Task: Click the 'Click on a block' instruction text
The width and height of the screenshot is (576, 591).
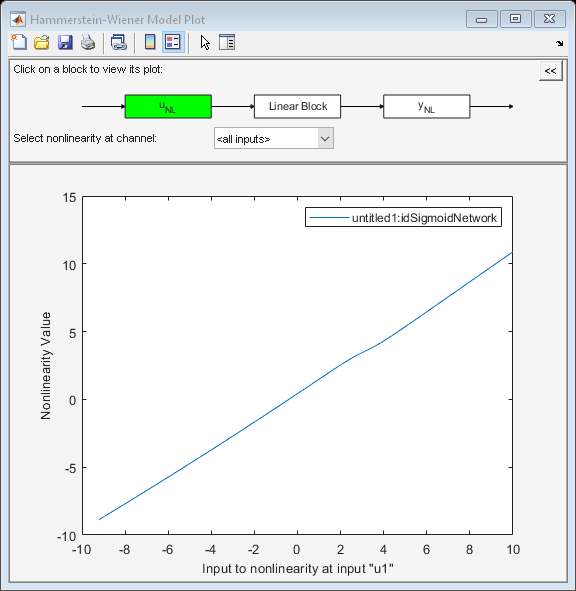Action: point(88,69)
